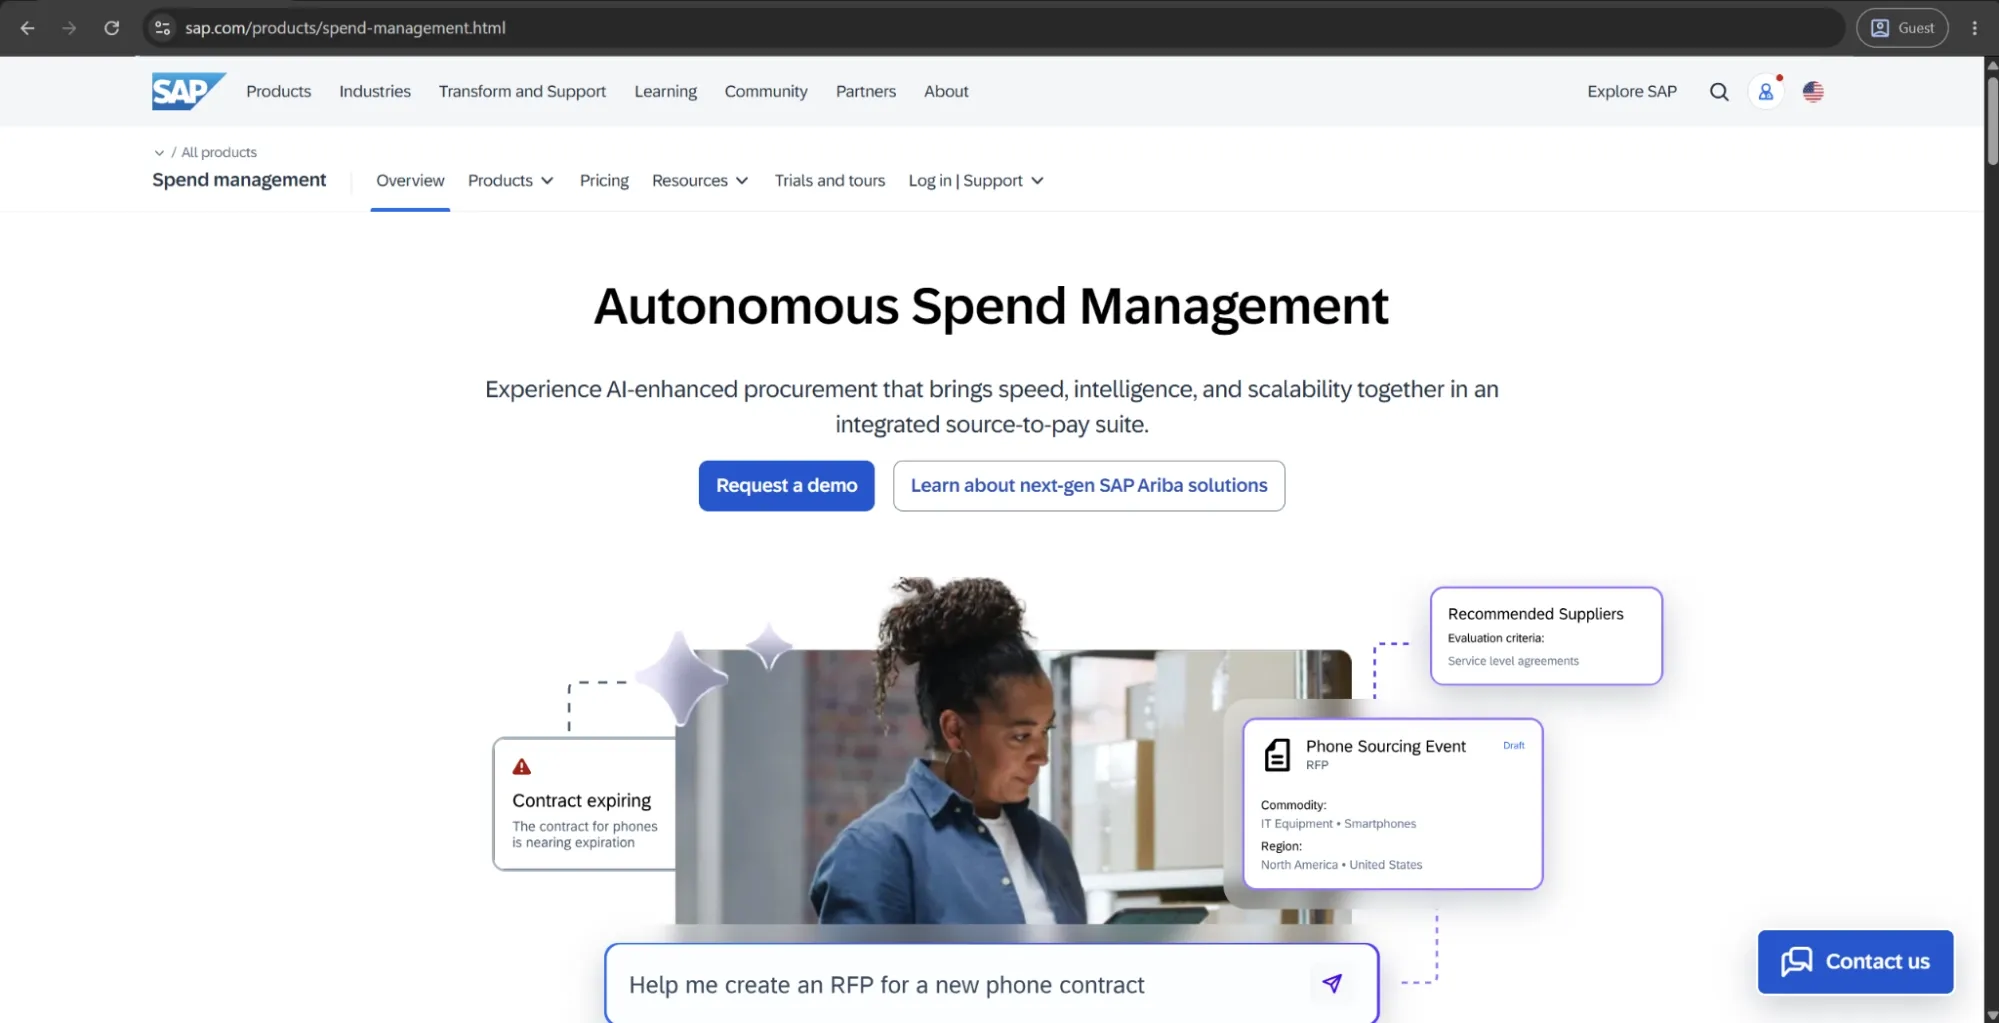Open the Trials and tours tab

tap(830, 181)
